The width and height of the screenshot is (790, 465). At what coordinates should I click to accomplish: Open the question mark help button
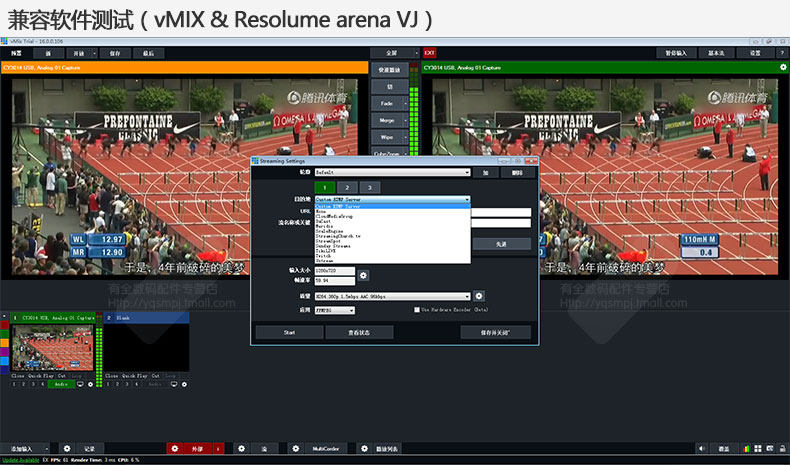[x=782, y=53]
